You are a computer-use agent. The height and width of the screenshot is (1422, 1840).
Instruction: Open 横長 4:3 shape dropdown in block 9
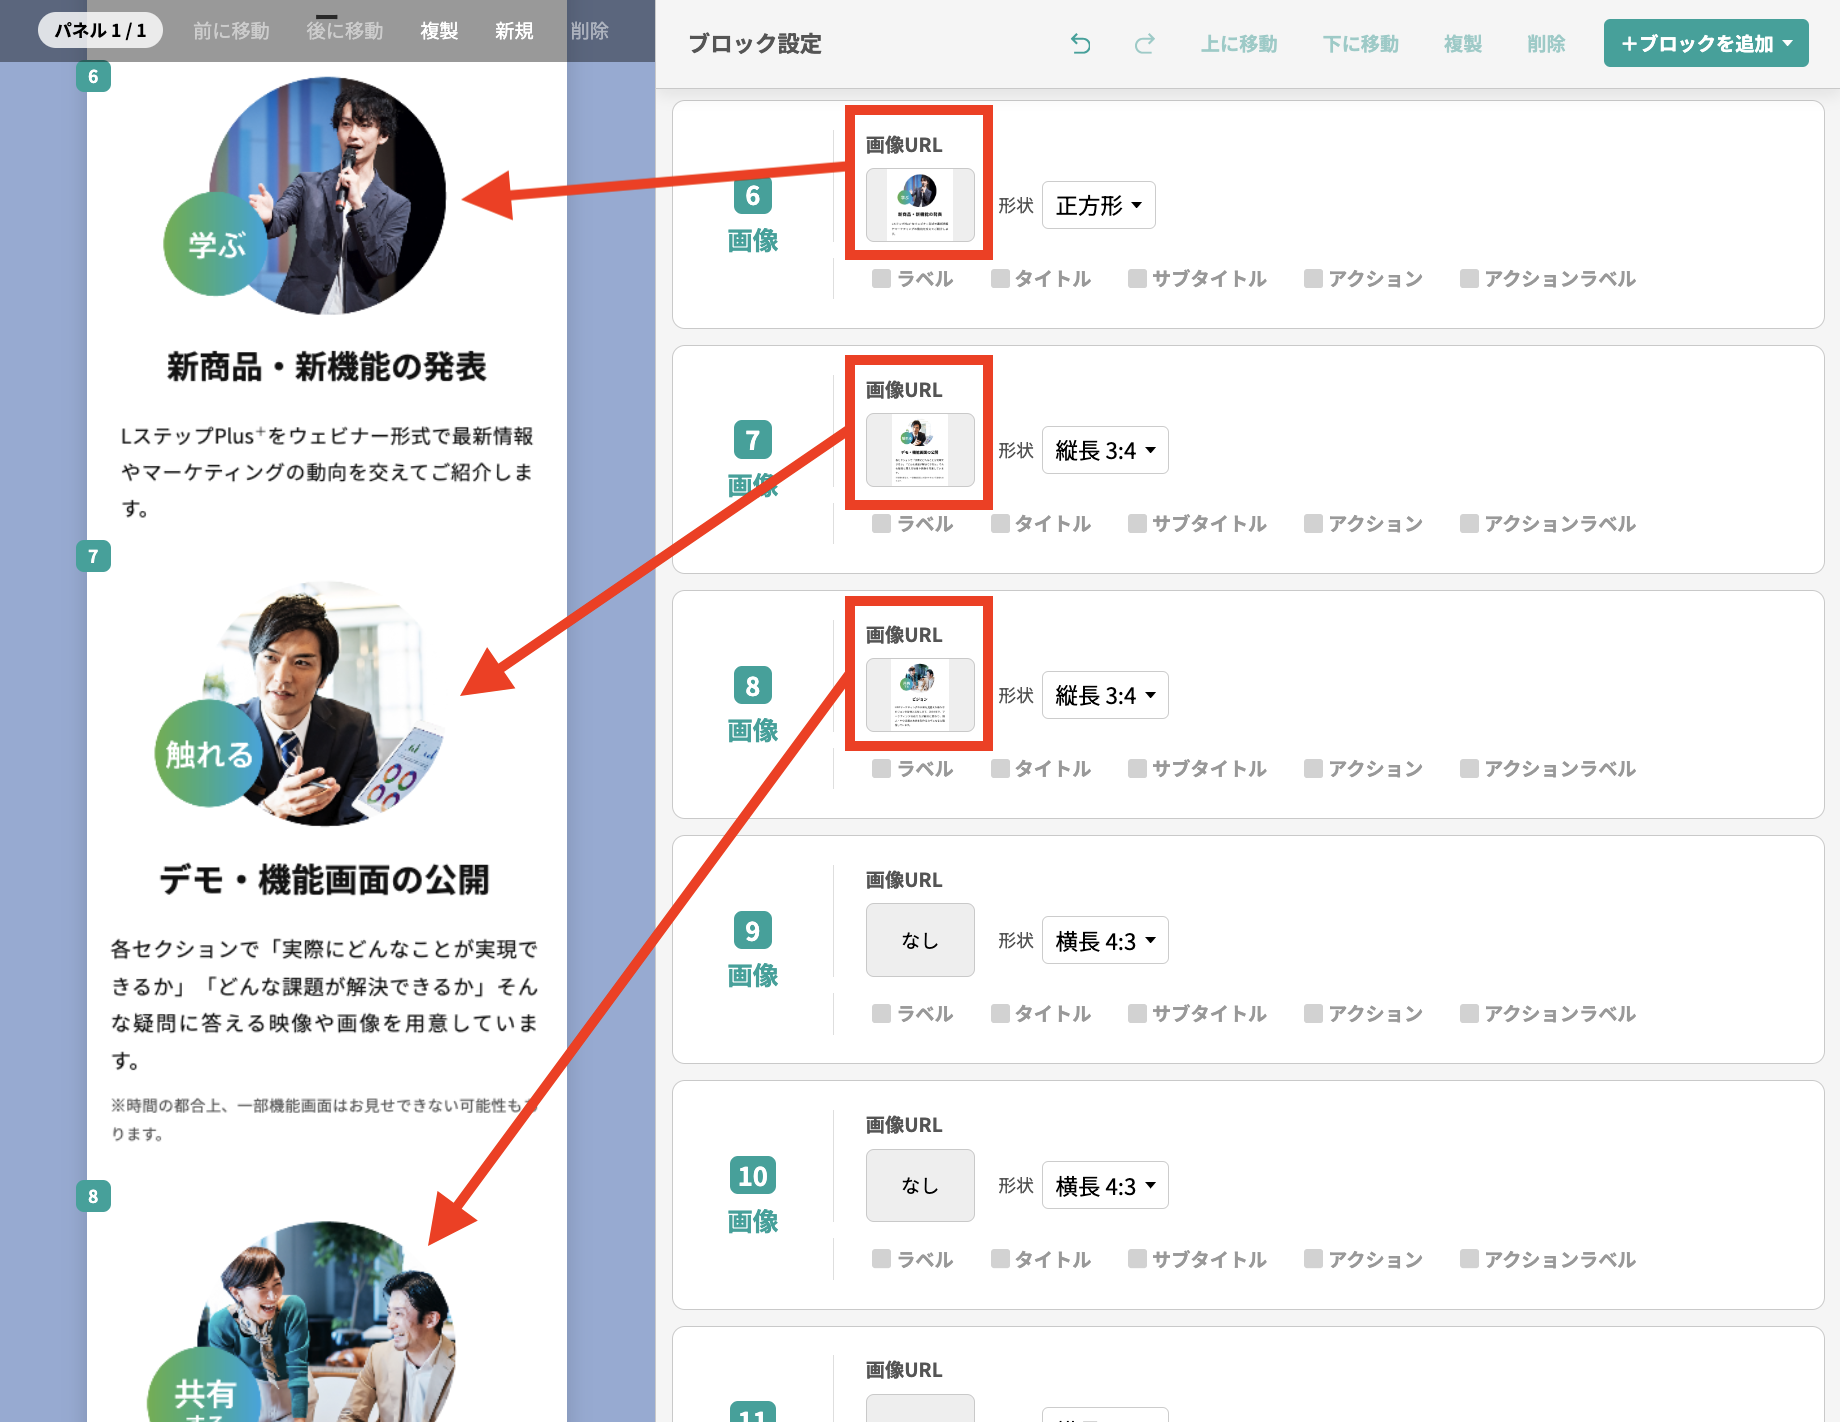[1105, 940]
